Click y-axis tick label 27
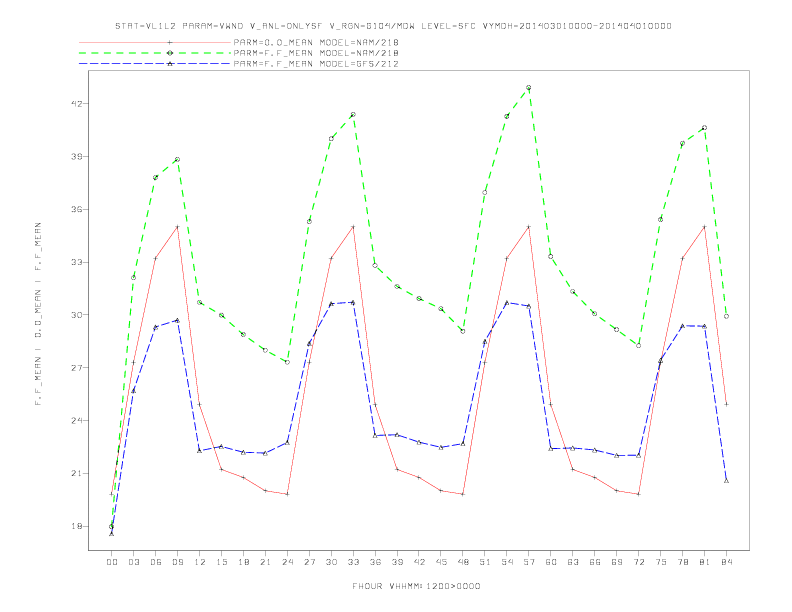The height and width of the screenshot is (612, 792). (x=76, y=368)
